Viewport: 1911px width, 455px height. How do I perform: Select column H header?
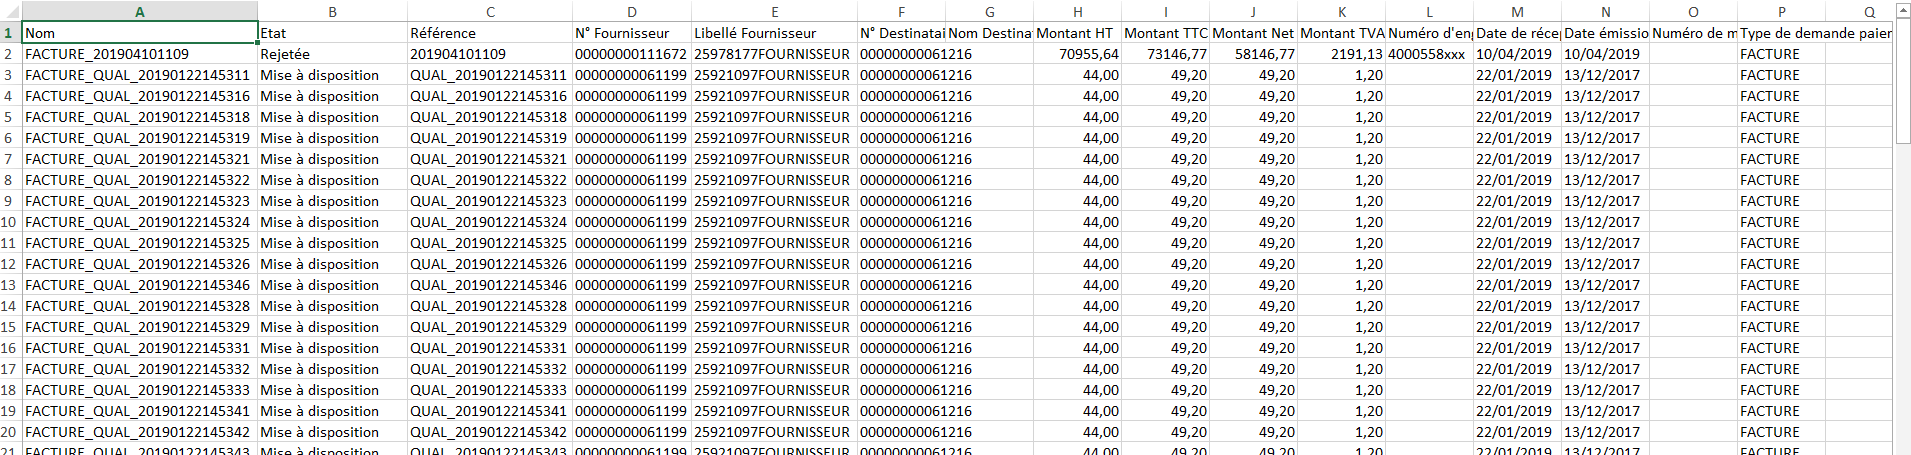pos(1077,12)
